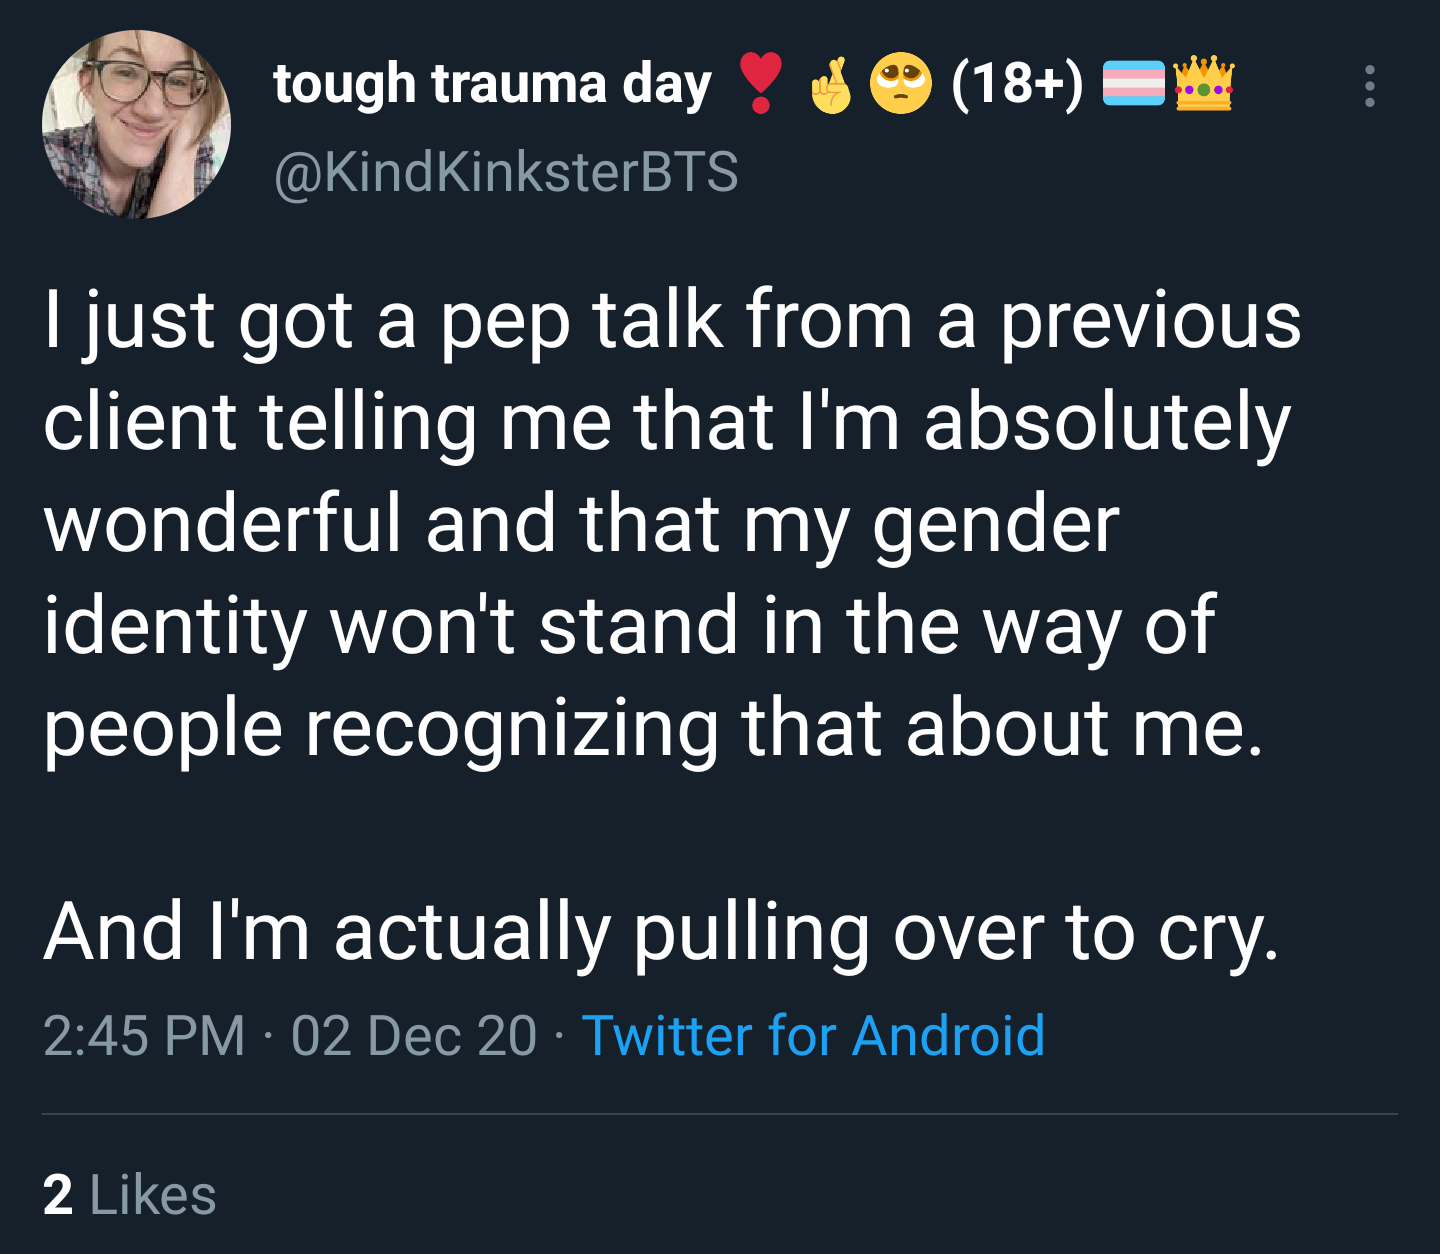Visit the @KindKinksterBTS handle

506,172
